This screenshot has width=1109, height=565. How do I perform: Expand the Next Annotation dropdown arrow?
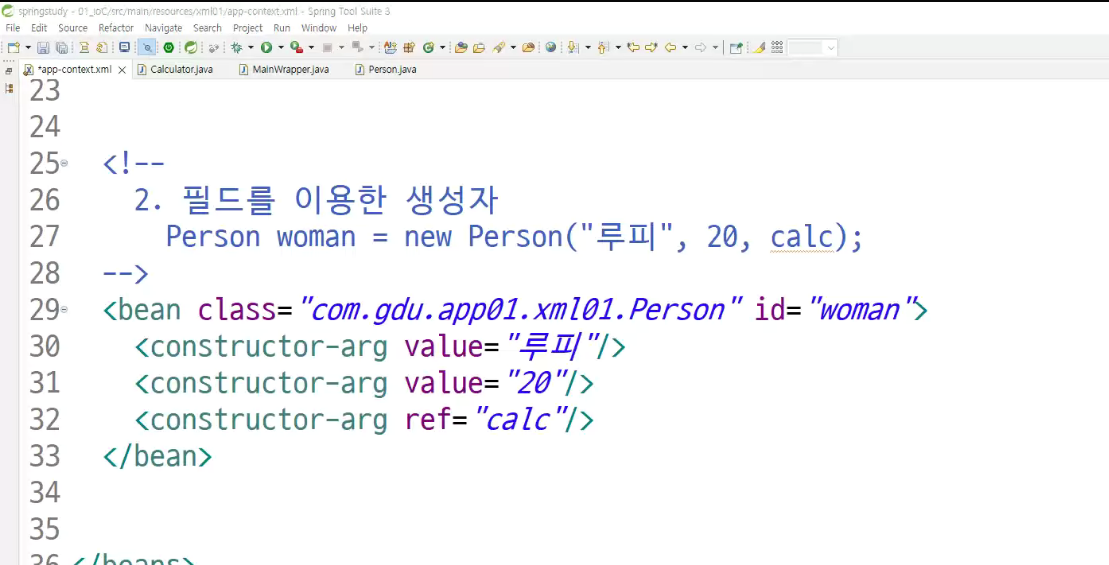[588, 47]
